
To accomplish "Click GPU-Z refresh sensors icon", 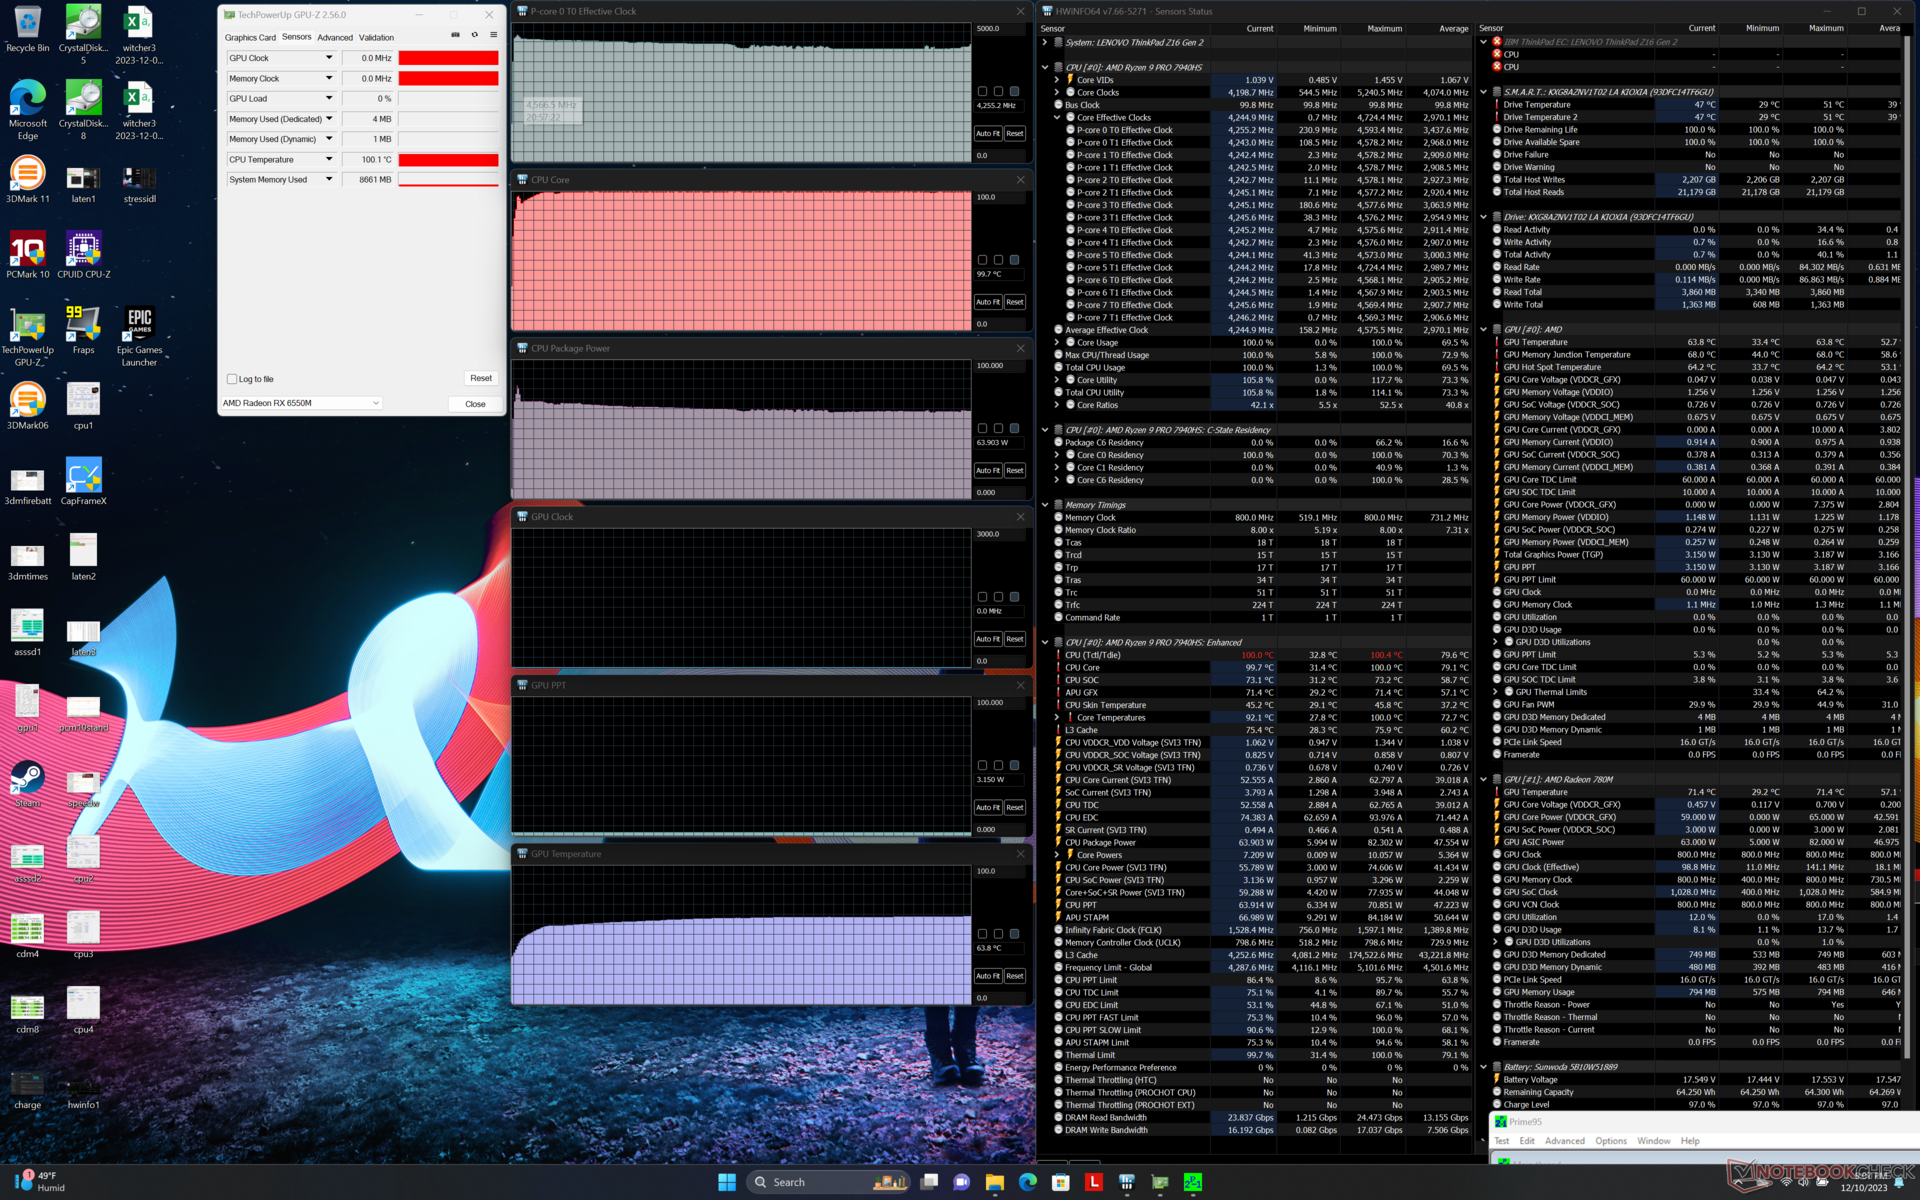I will (474, 35).
